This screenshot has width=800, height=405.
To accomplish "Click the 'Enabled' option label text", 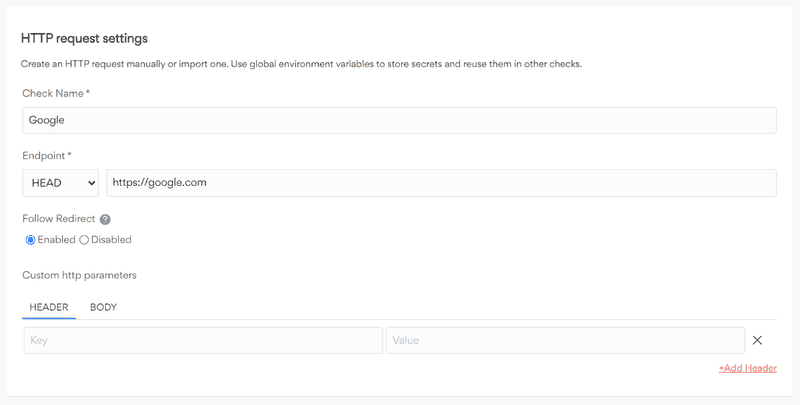I will click(x=56, y=240).
